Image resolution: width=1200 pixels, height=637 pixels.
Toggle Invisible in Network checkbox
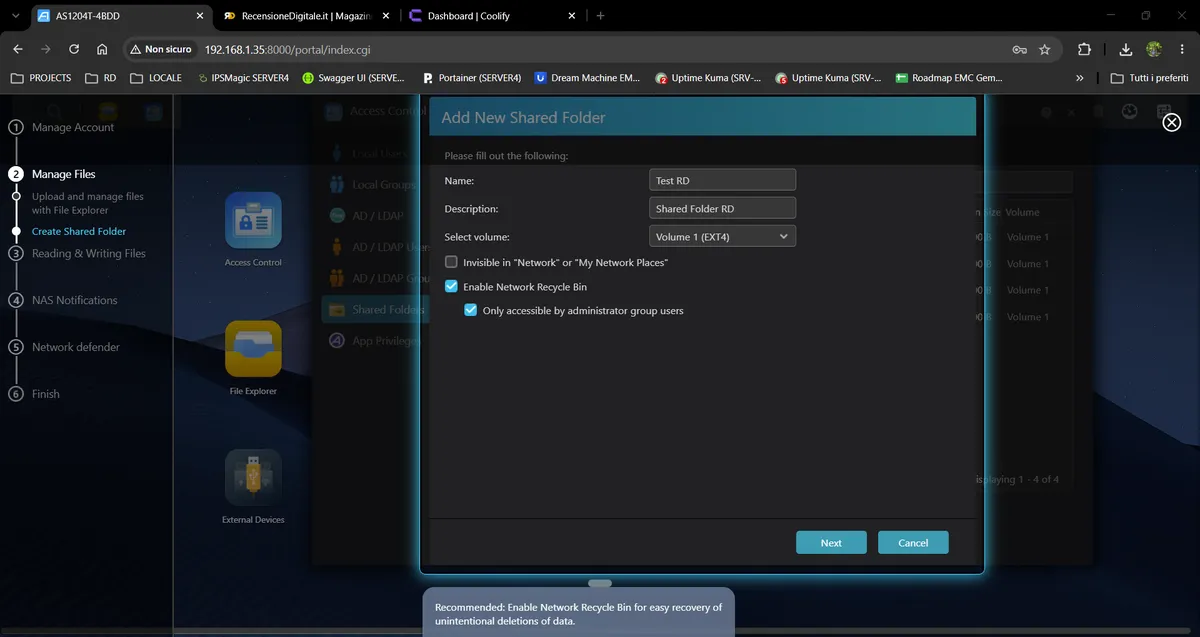pyautogui.click(x=452, y=262)
